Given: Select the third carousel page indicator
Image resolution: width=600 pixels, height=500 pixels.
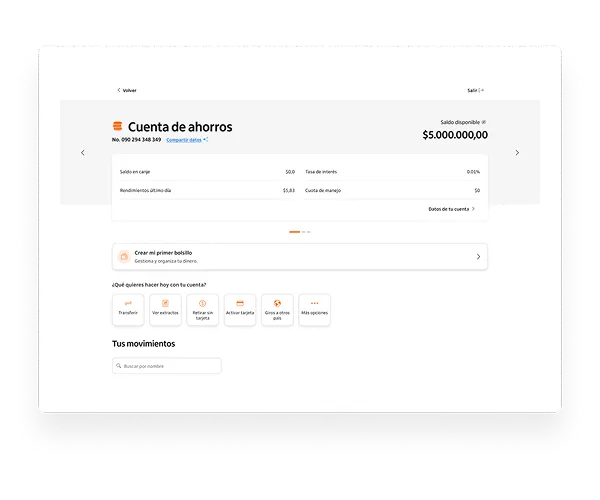Looking at the screenshot, I should 309,232.
